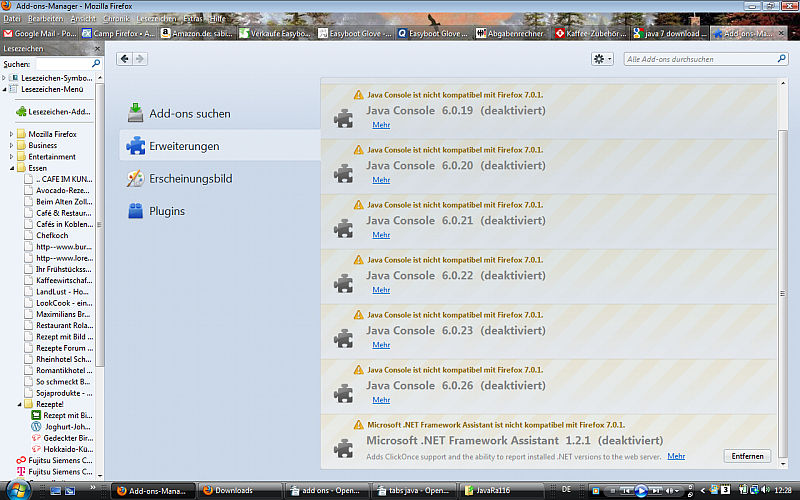Image resolution: width=800 pixels, height=500 pixels.
Task: Close the Add-ons-Manager tab
Action: point(781,33)
